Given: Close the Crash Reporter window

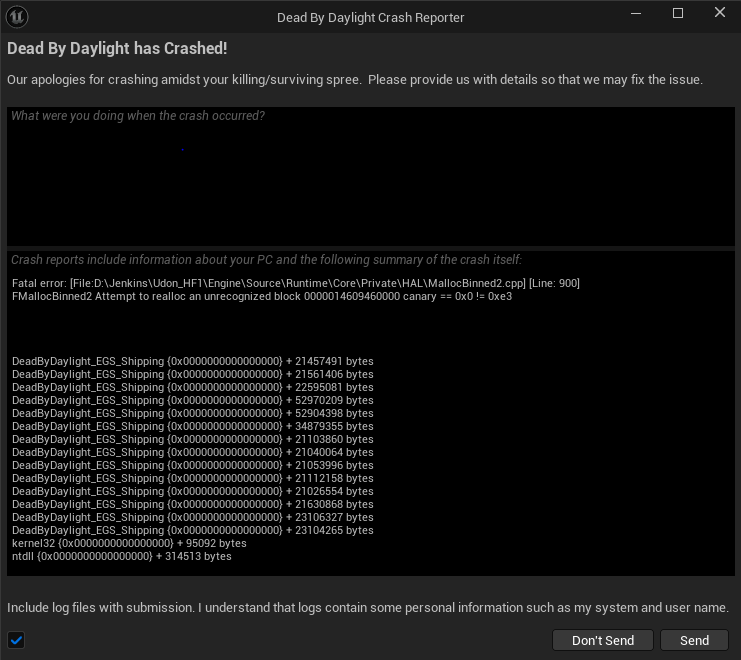Looking at the screenshot, I should coord(720,12).
